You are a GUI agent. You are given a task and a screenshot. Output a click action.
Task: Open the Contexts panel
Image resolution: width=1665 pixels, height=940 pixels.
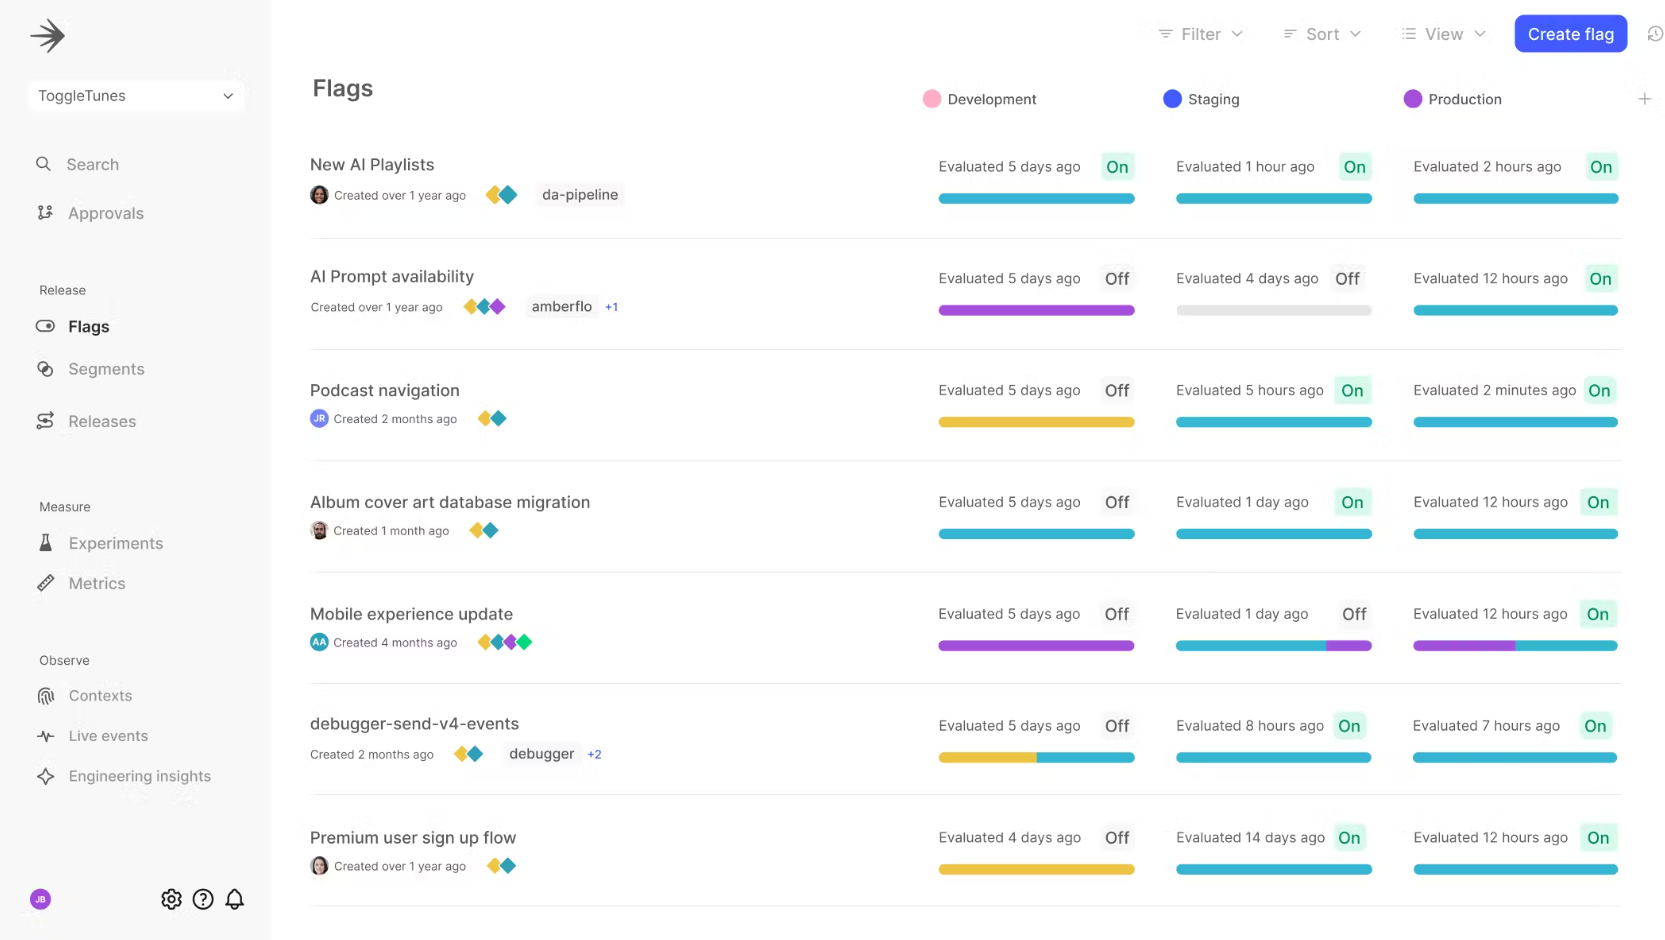click(x=99, y=695)
